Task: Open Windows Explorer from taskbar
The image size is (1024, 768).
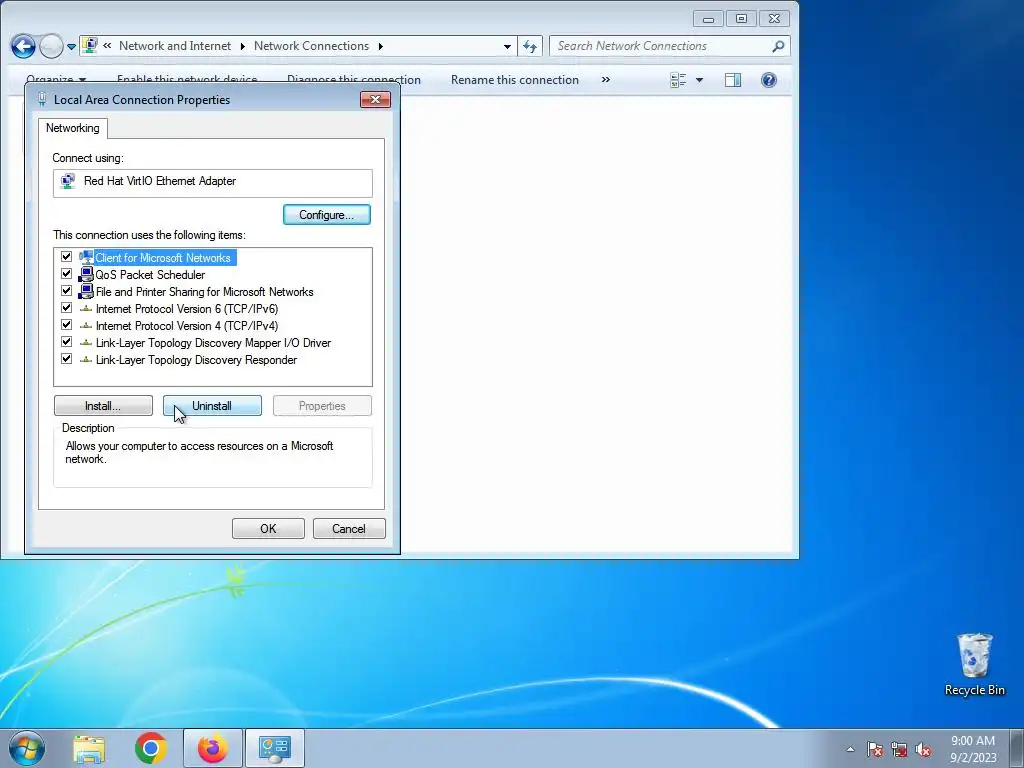Action: click(89, 748)
